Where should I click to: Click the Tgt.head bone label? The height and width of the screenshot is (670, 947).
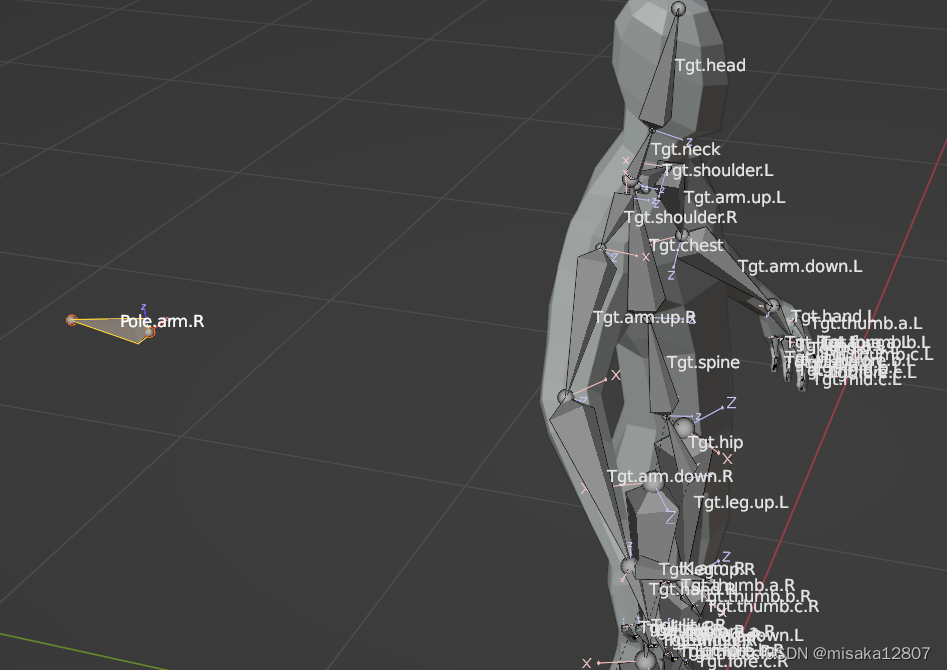[x=710, y=65]
